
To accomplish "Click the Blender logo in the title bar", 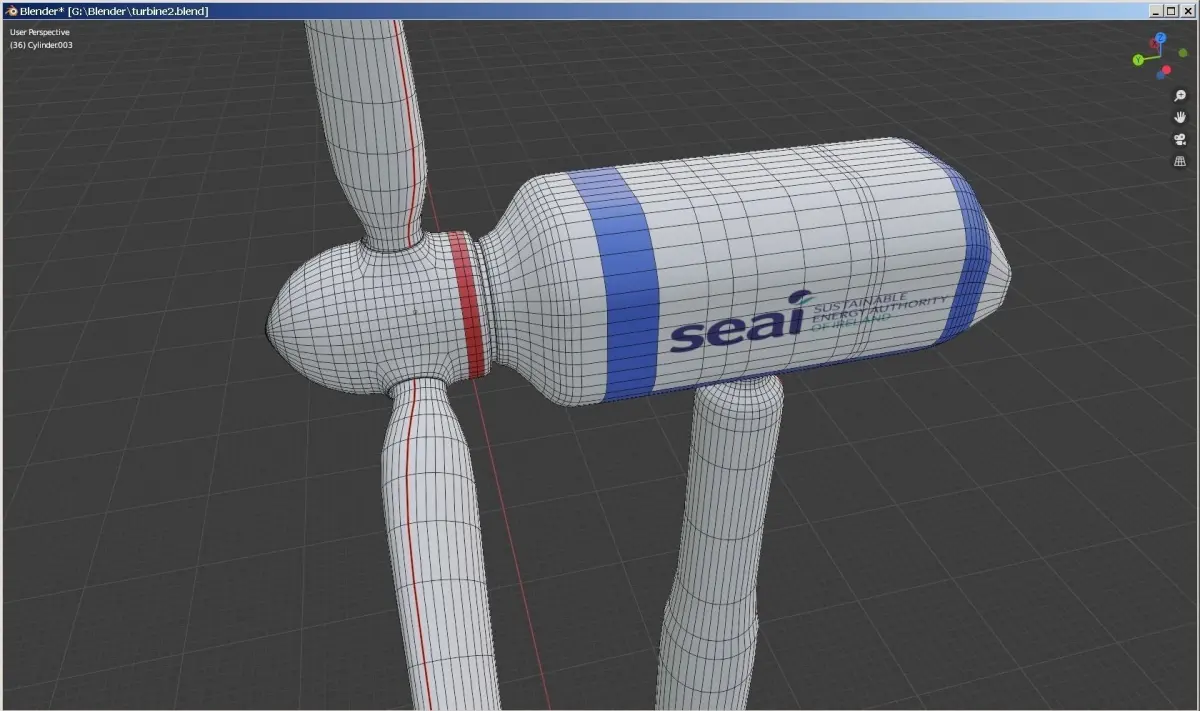I will [12, 10].
